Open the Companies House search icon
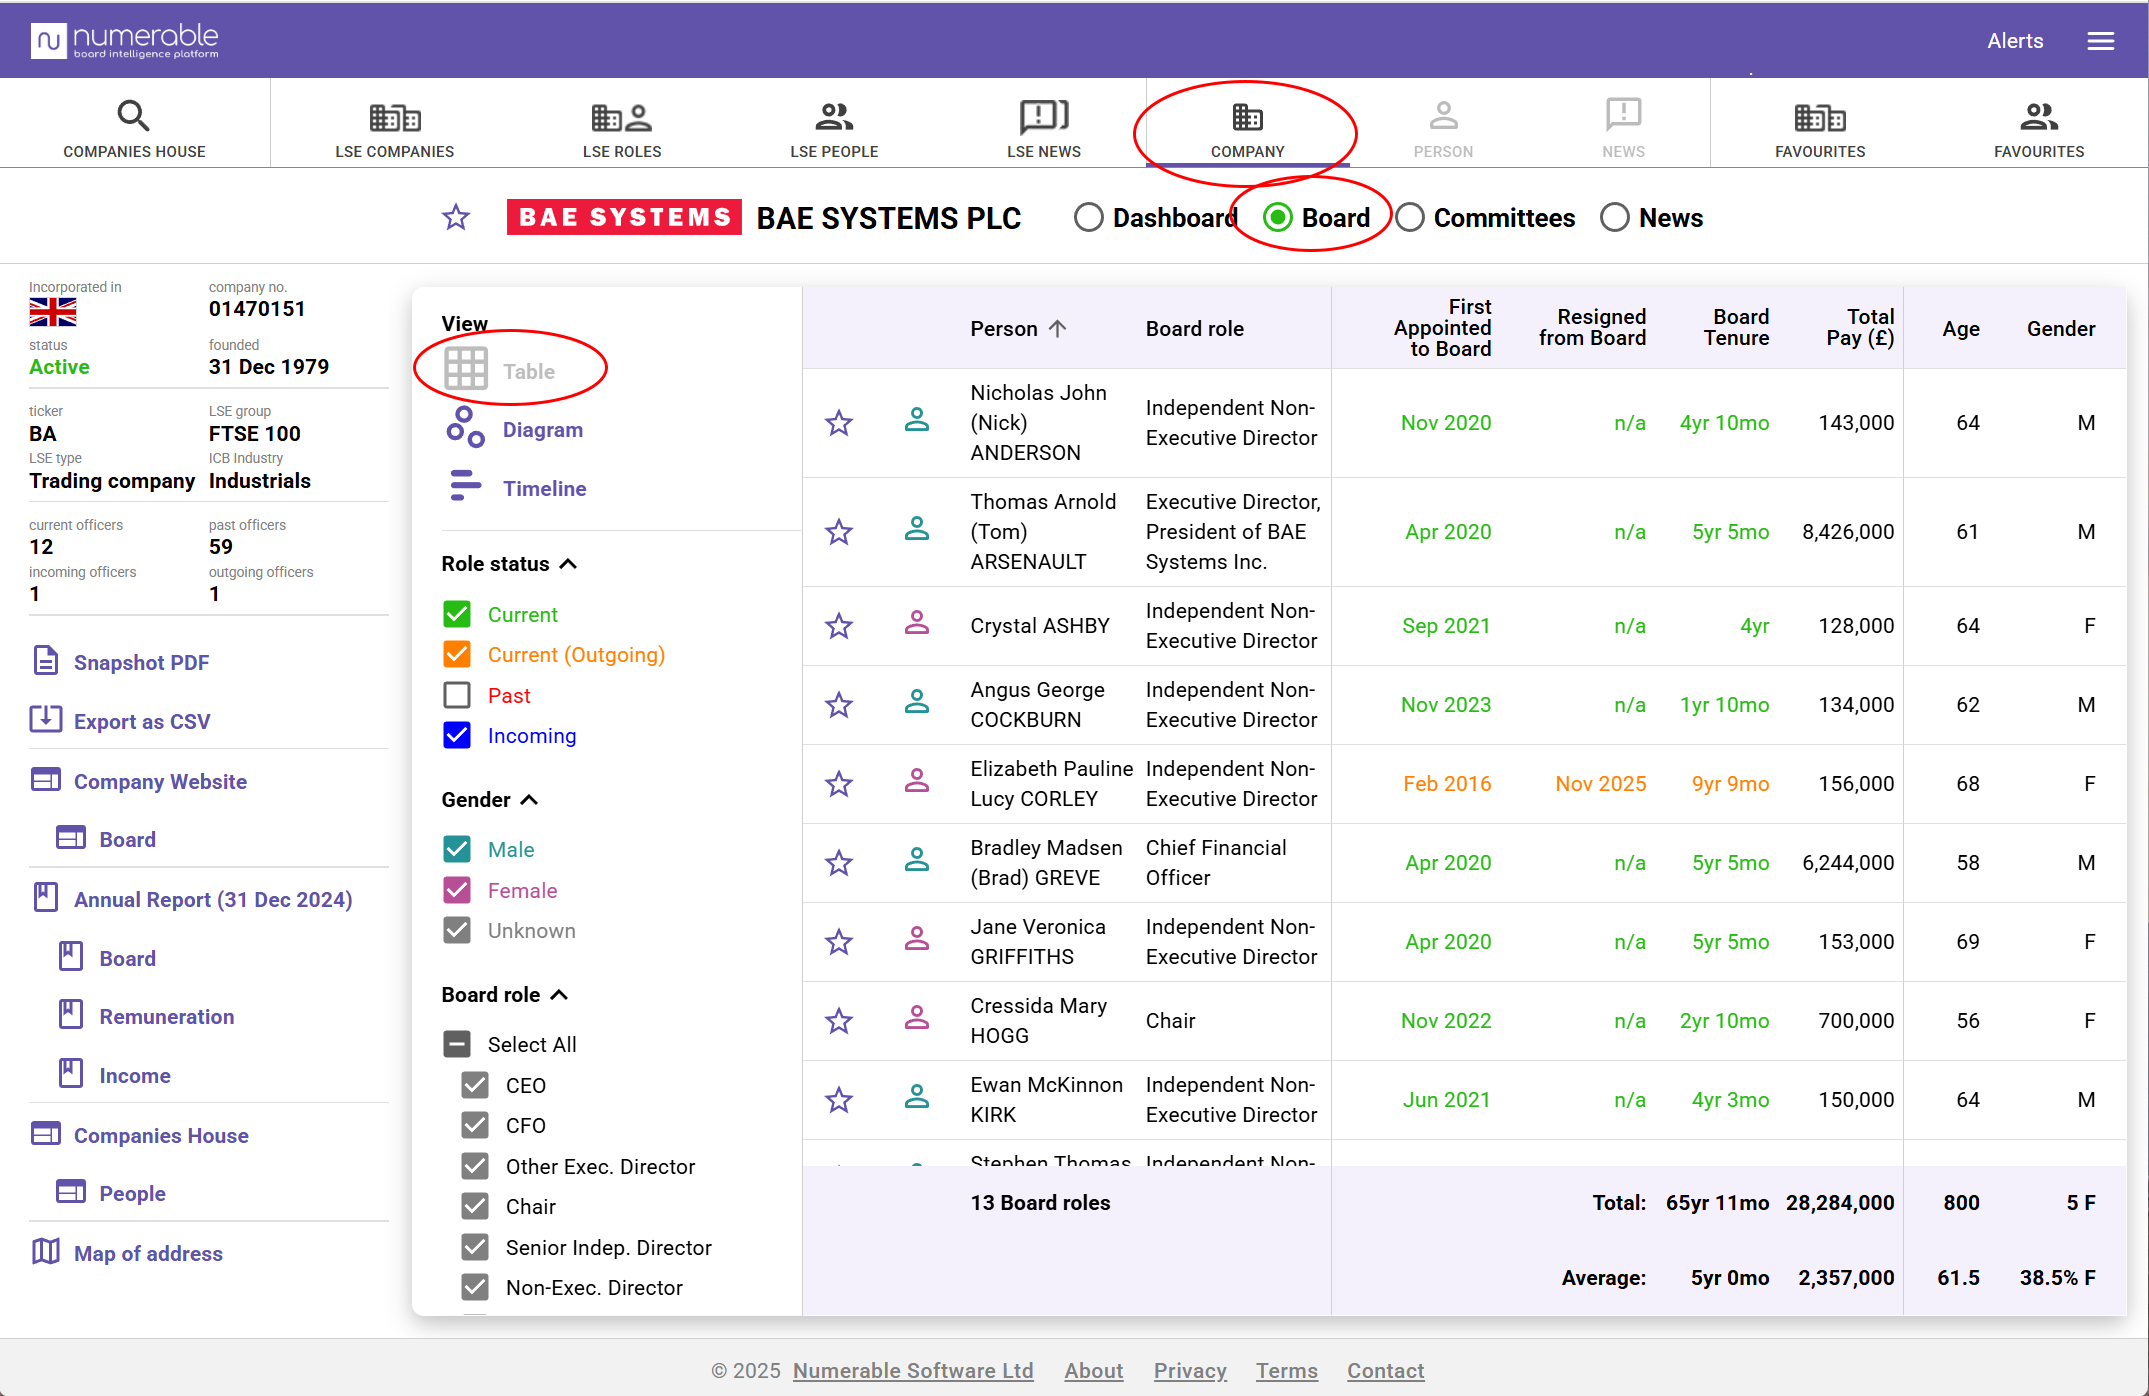 click(x=134, y=116)
